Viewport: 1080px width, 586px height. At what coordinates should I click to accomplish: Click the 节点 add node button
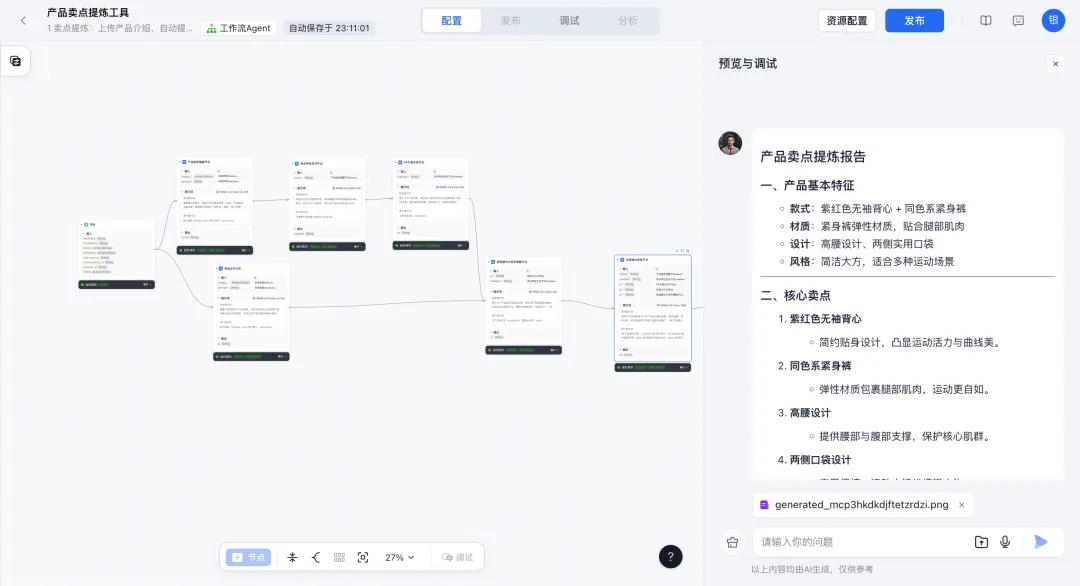pyautogui.click(x=249, y=557)
